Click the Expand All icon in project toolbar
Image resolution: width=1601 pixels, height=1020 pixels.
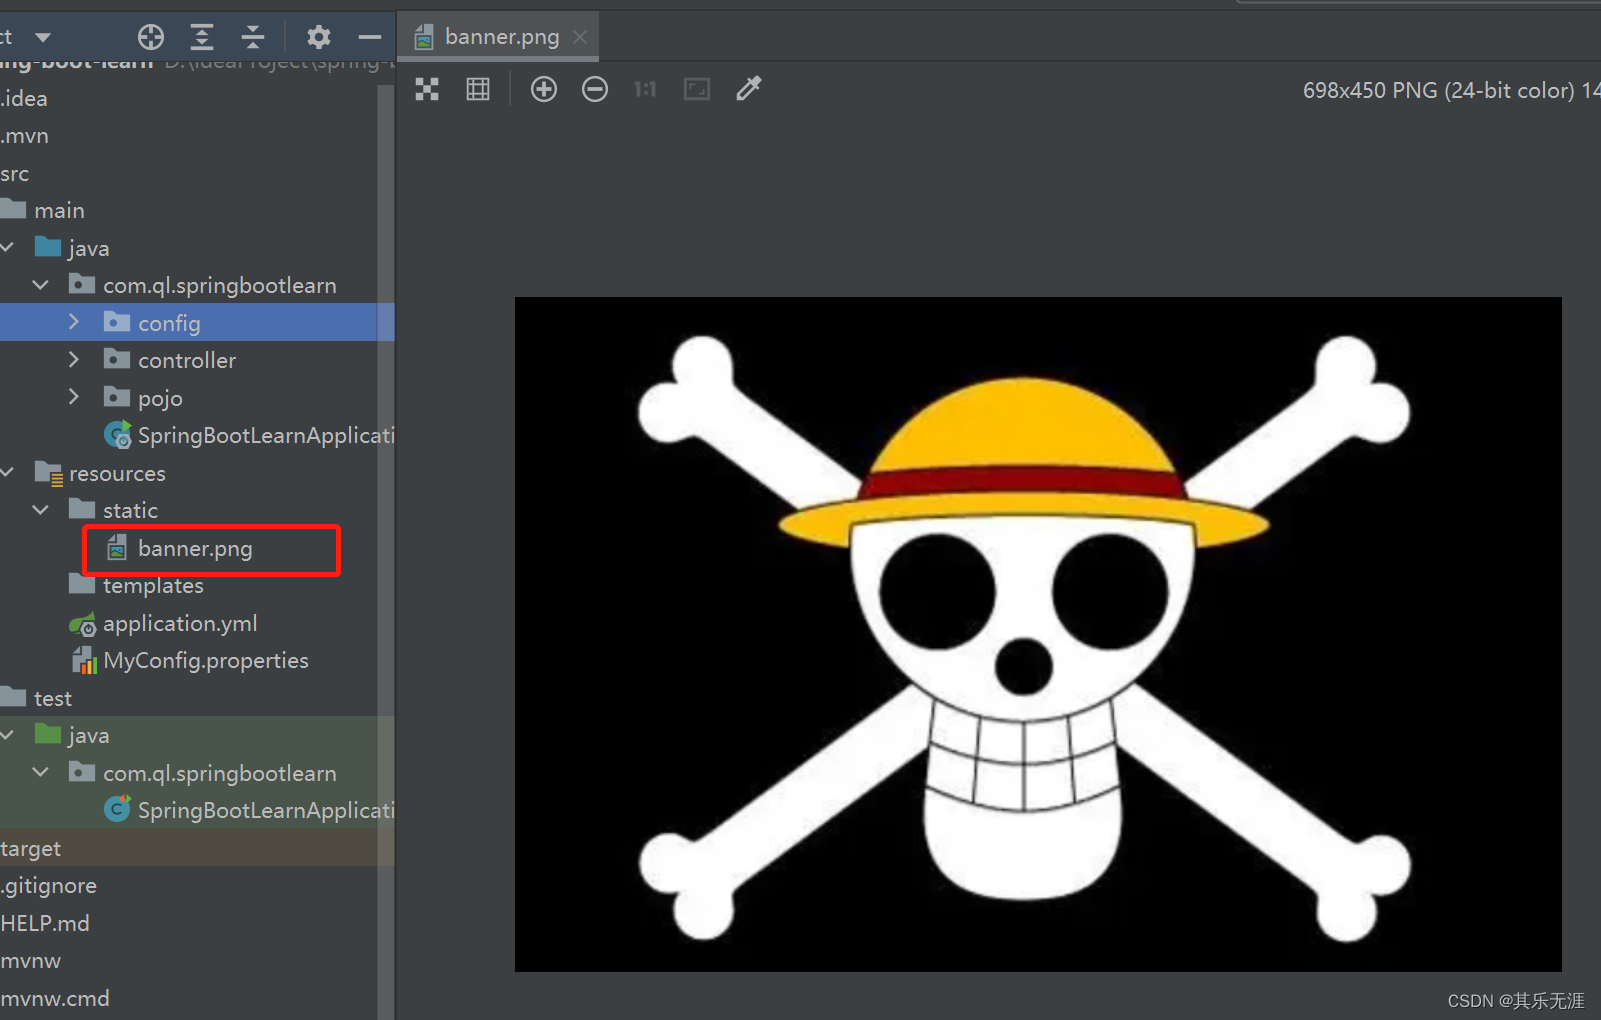[x=202, y=37]
